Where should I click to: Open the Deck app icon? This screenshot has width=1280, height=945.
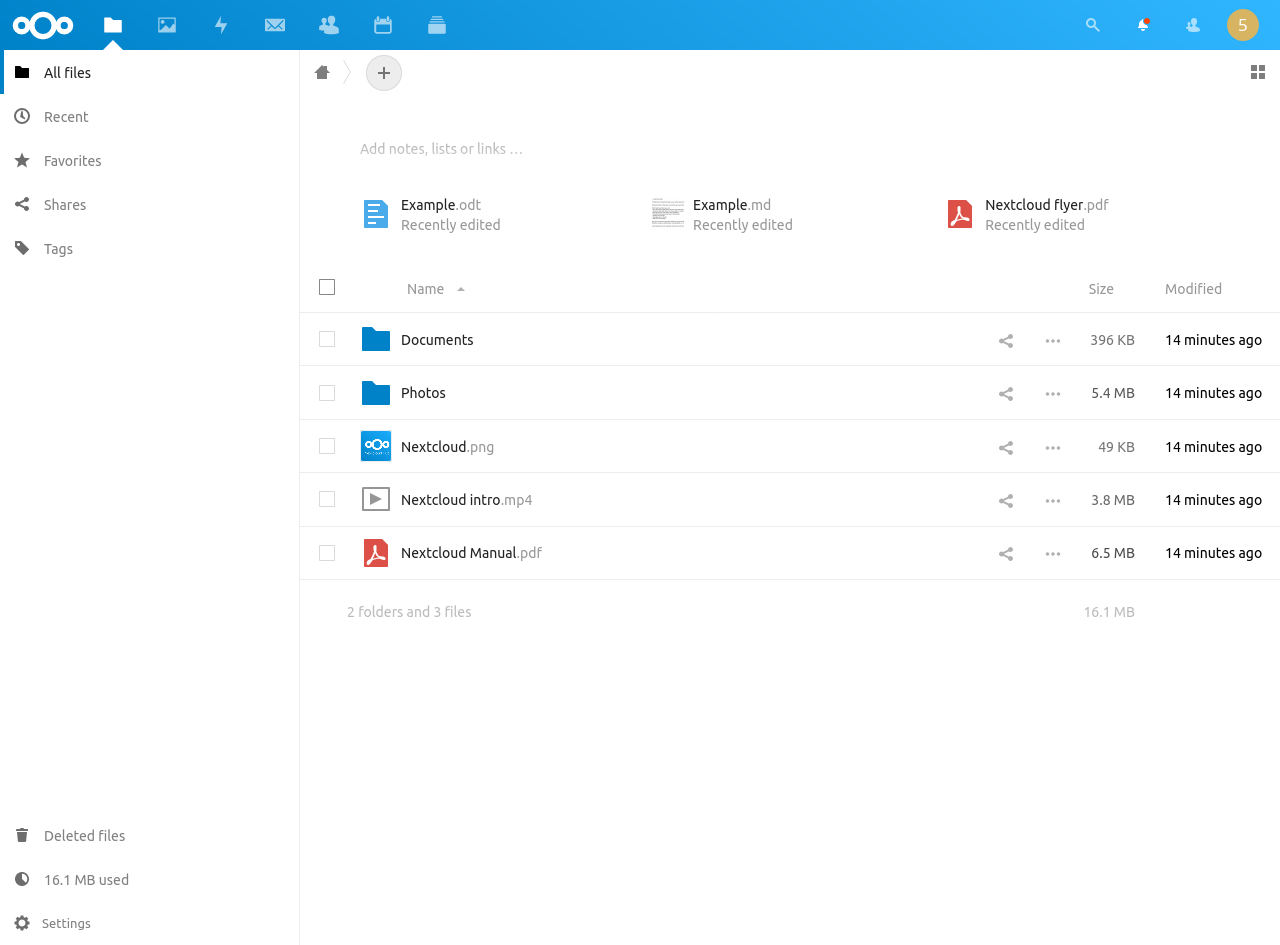[x=436, y=25]
